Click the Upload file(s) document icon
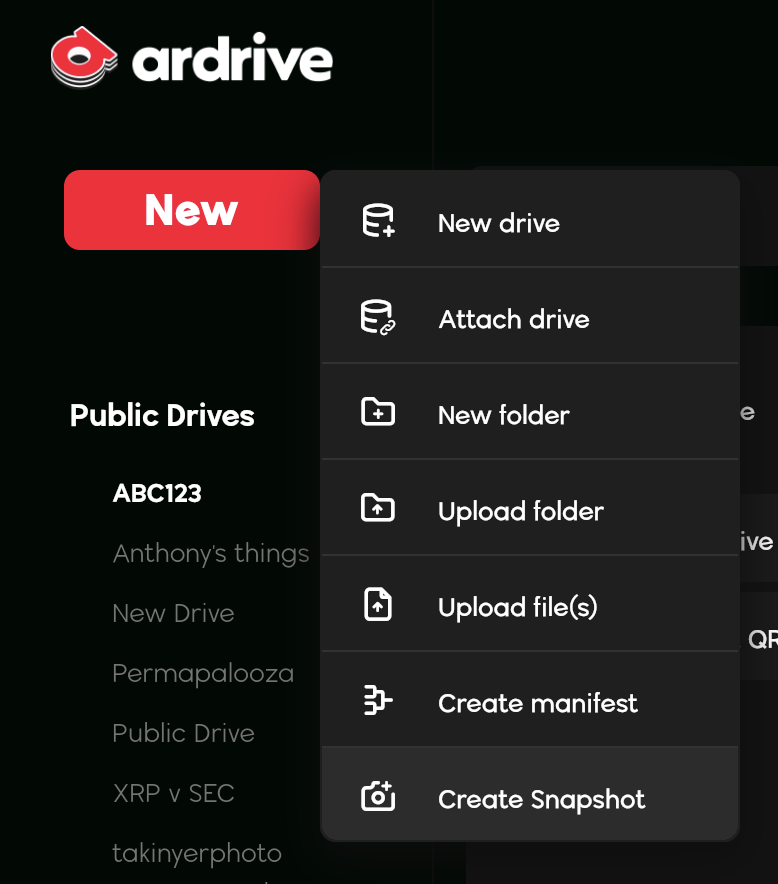The width and height of the screenshot is (778, 884). coord(378,604)
